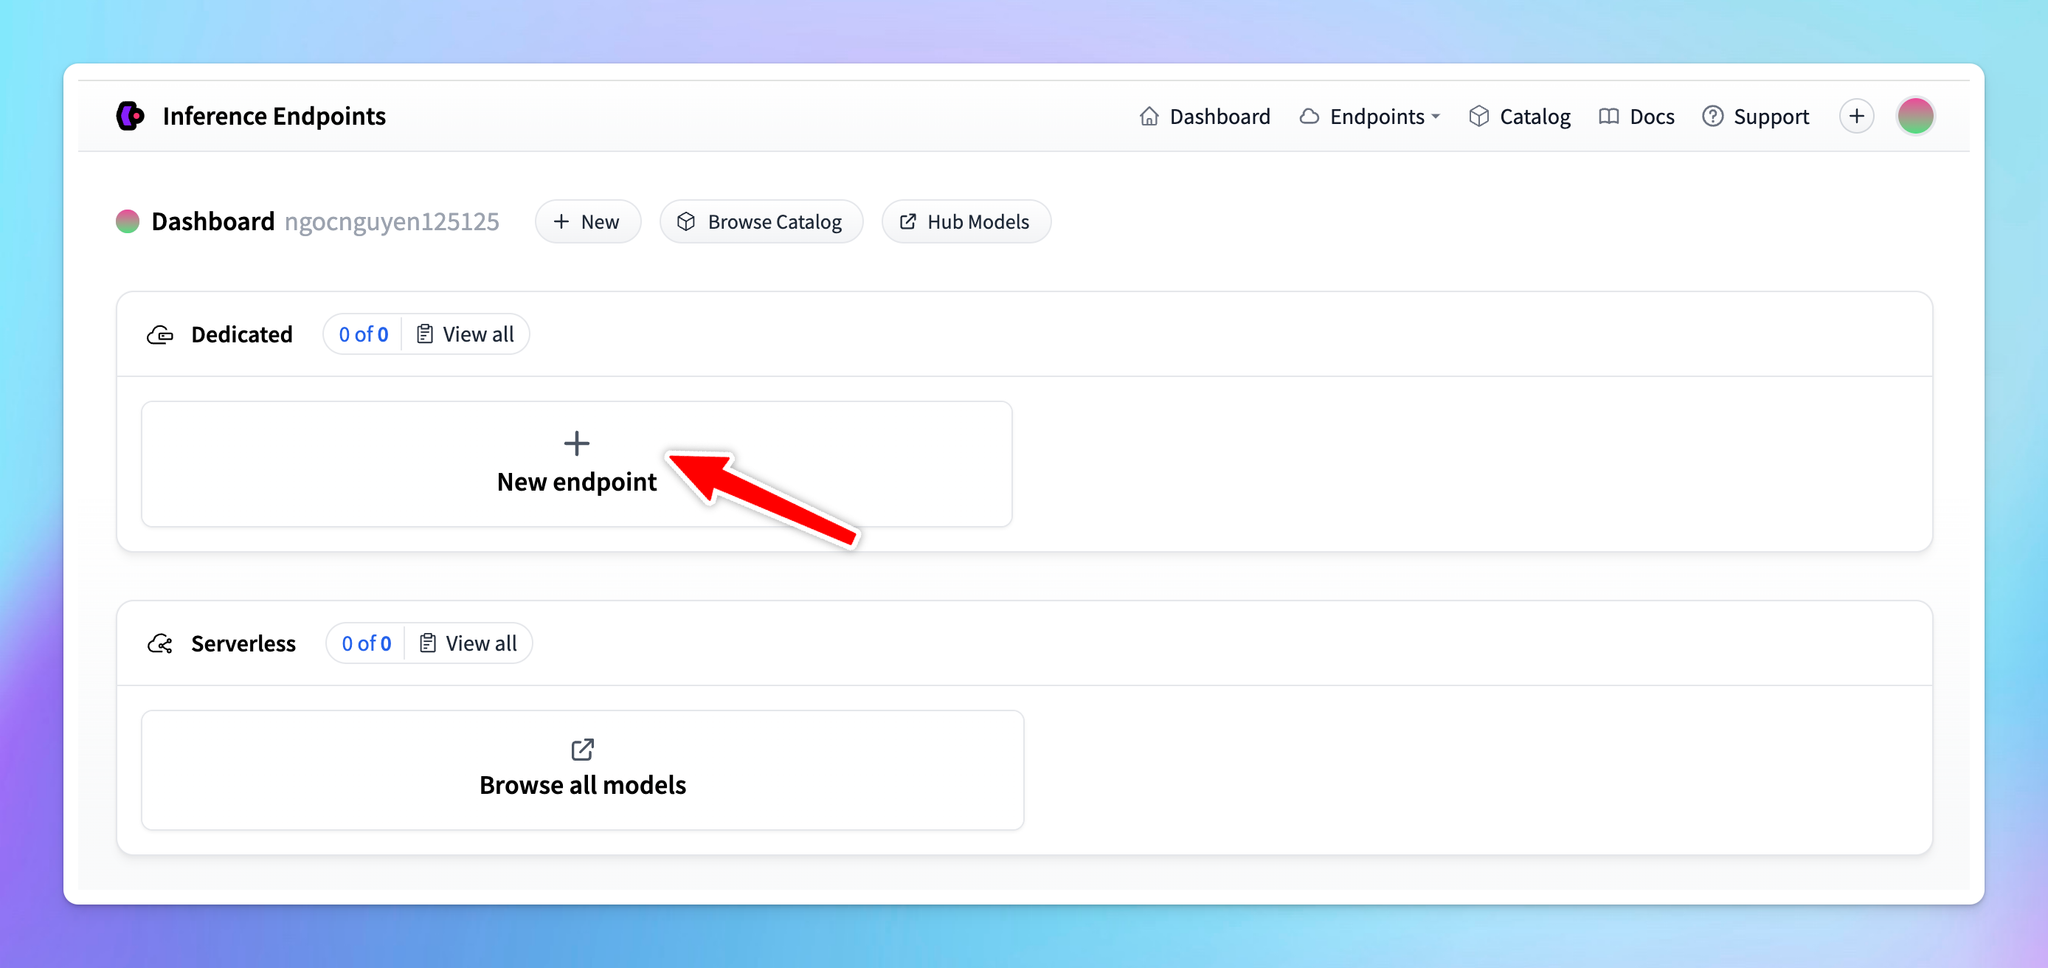Open Support from top navigation
This screenshot has width=2048, height=968.
click(1756, 116)
